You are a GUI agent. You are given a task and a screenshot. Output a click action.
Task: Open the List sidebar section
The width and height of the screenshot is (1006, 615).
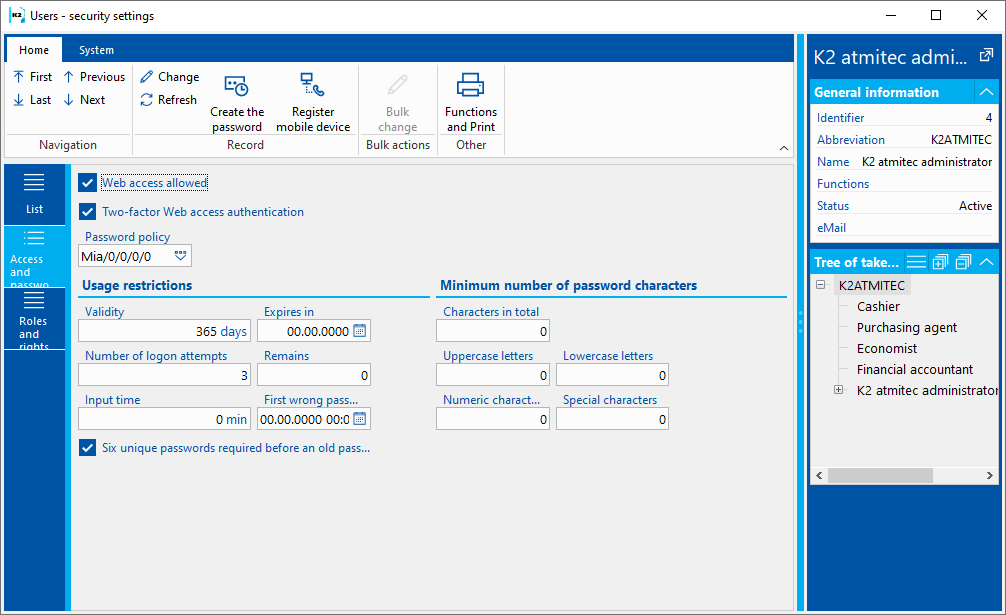[34, 194]
